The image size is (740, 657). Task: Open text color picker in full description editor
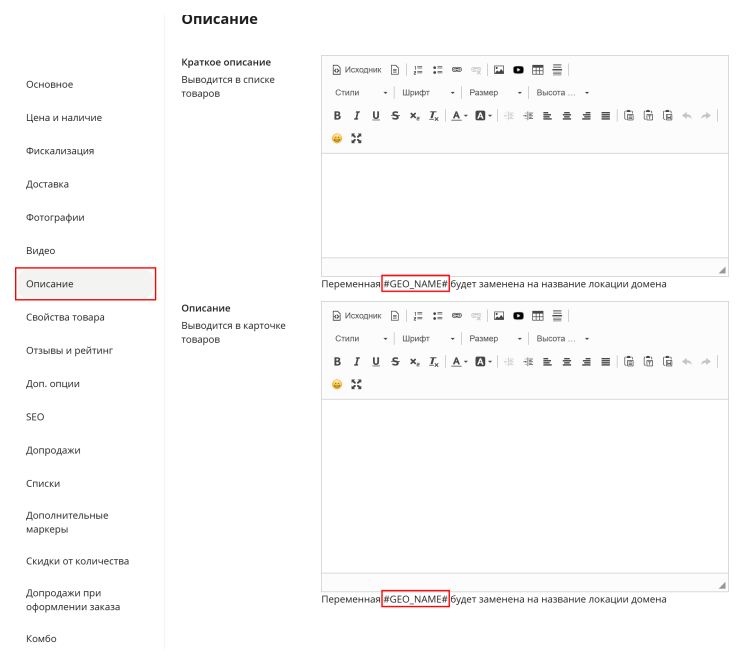(459, 362)
